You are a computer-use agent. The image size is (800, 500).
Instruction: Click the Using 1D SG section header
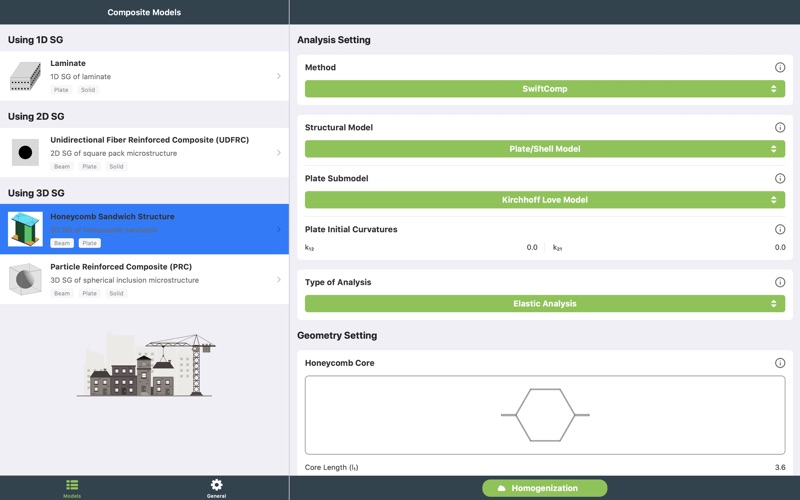coord(35,40)
